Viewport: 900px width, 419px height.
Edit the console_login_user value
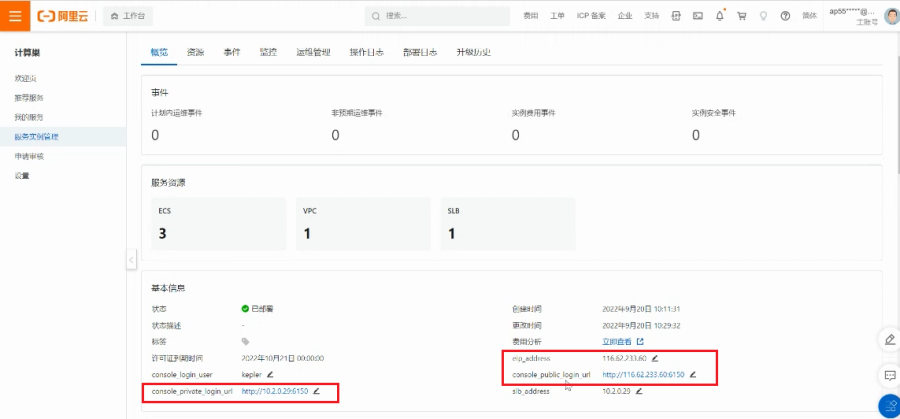270,374
